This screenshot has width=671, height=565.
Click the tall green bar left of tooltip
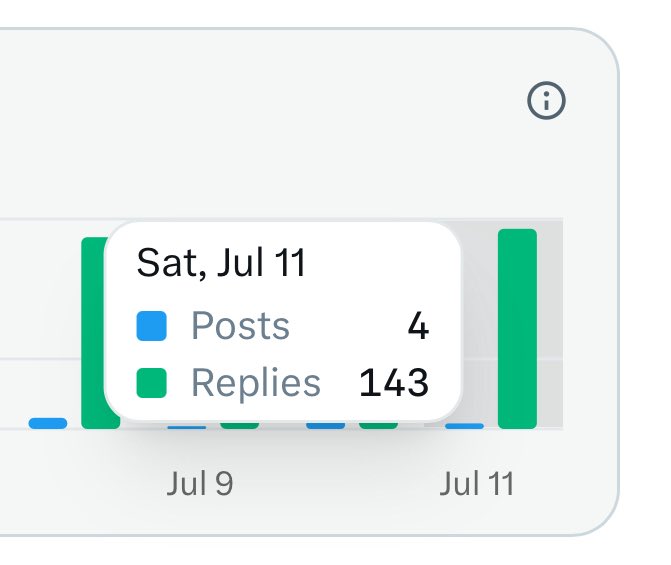94,333
